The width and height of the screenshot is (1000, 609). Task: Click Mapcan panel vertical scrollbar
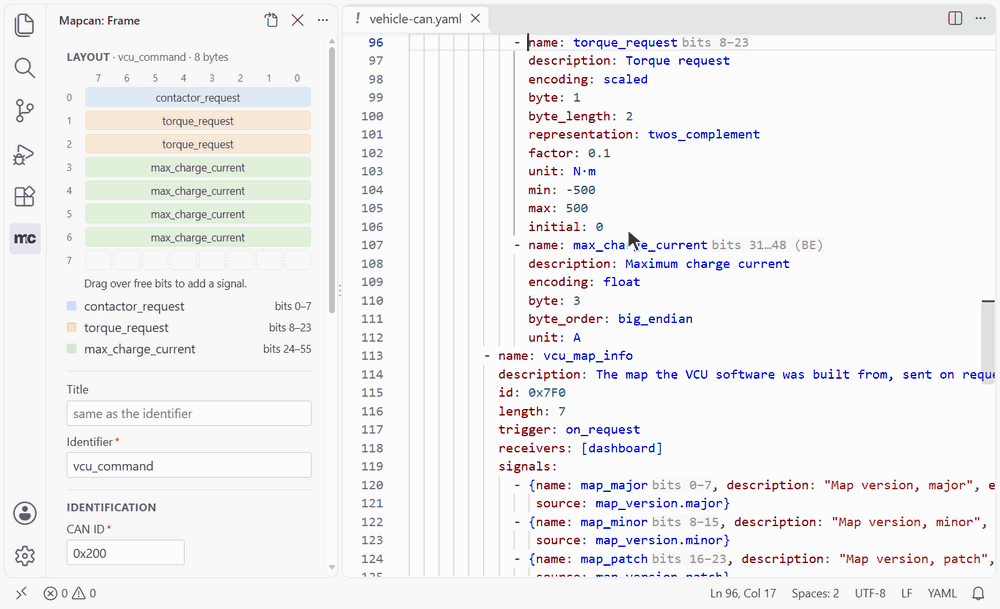[332, 180]
